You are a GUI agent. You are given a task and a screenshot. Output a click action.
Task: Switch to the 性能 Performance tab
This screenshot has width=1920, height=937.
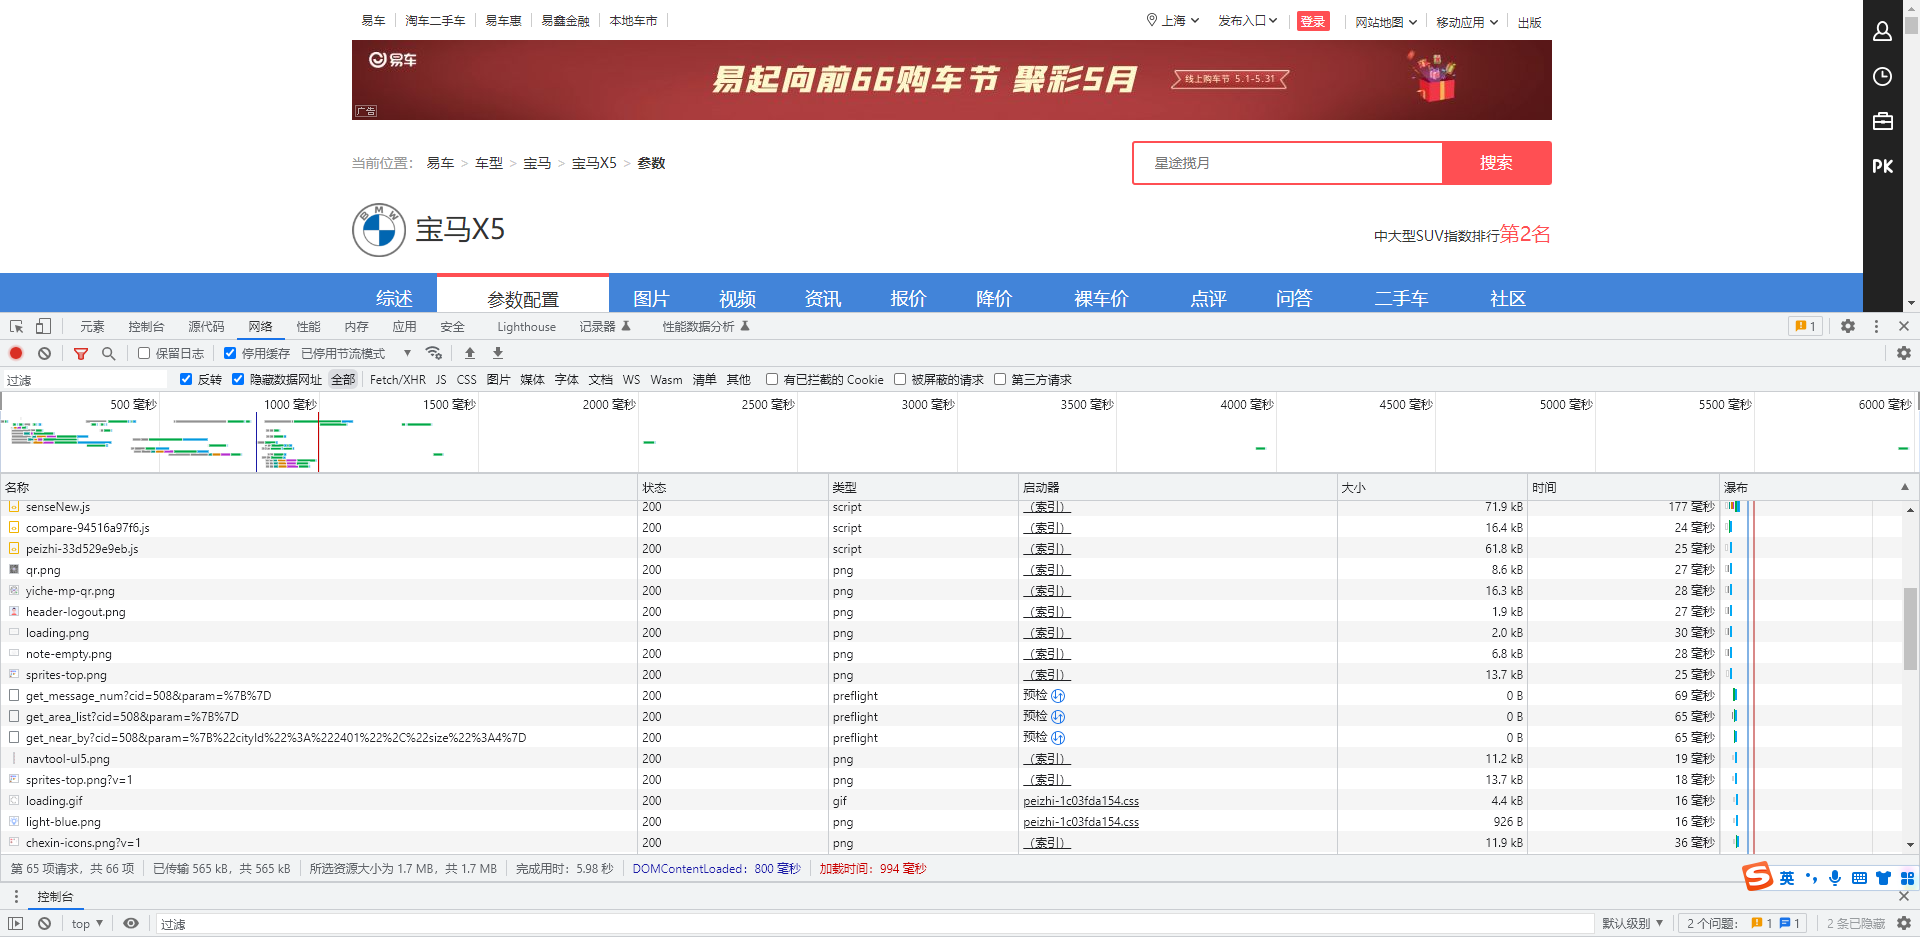point(308,326)
